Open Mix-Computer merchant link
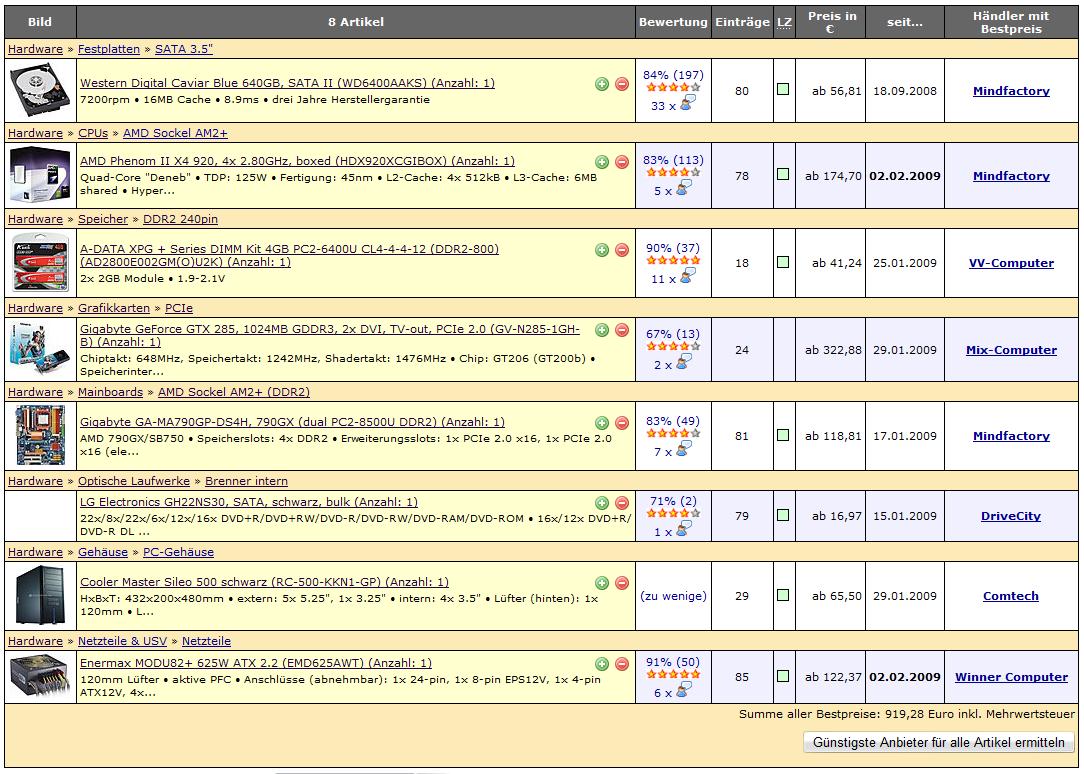Image resolution: width=1084 pixels, height=774 pixels. 1011,350
